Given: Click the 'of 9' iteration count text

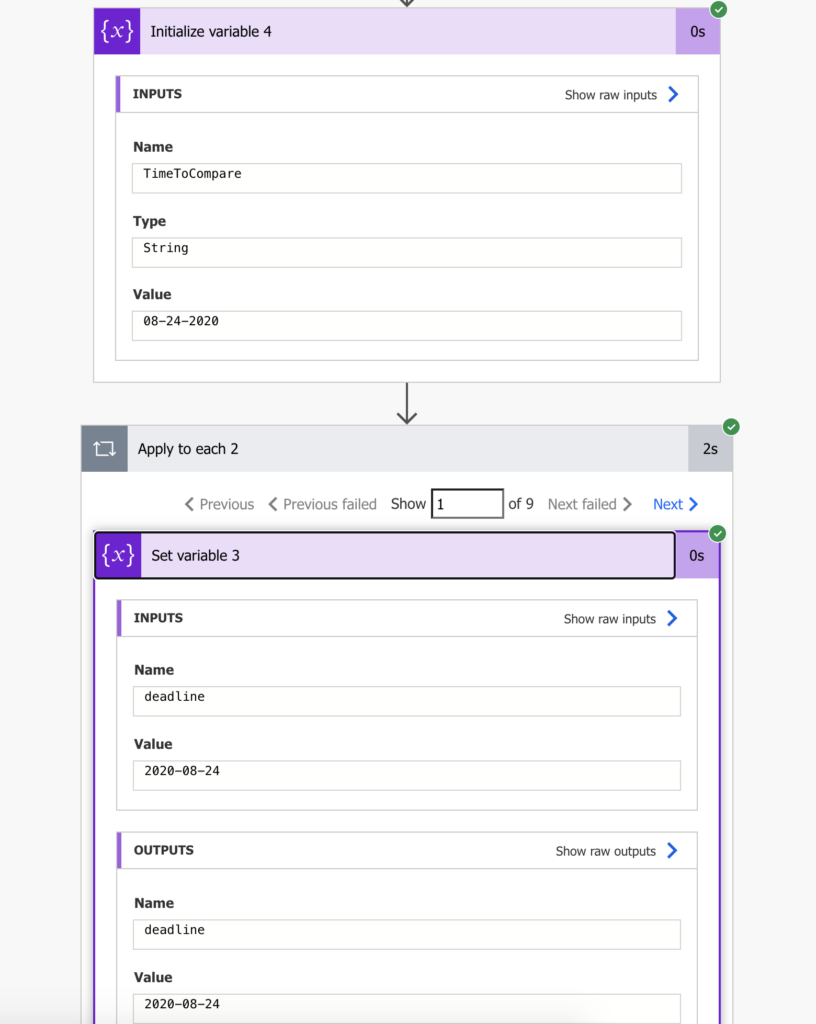Looking at the screenshot, I should point(521,504).
